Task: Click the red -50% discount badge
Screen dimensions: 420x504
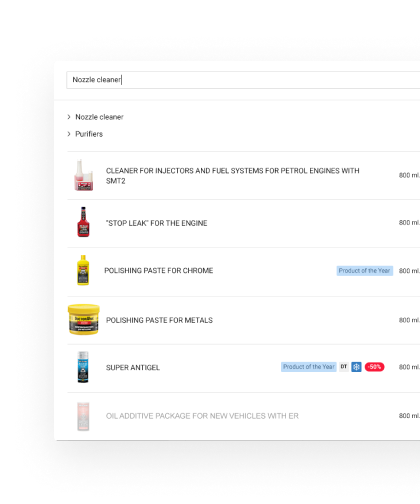Action: pos(375,367)
